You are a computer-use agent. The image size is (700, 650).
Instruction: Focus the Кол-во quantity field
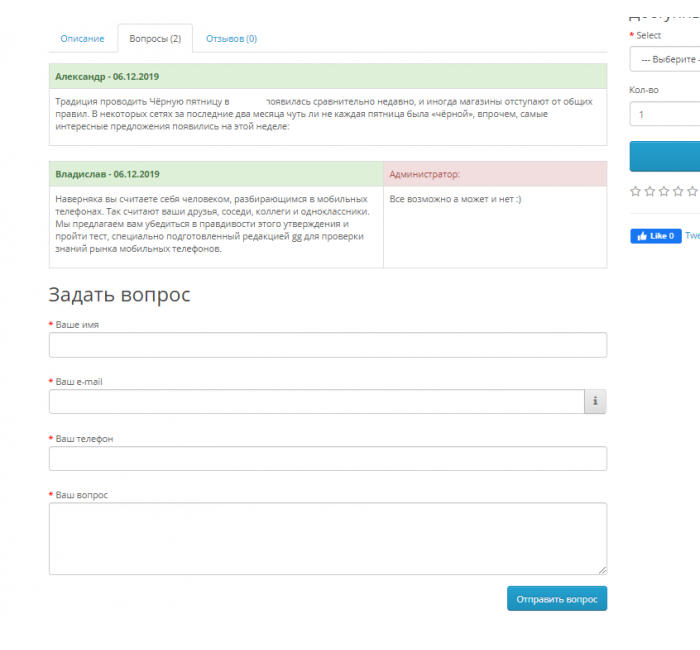pos(665,114)
